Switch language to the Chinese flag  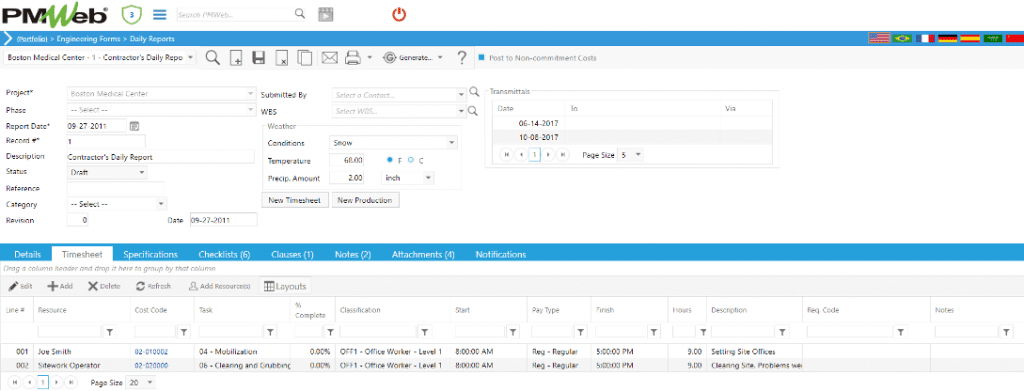(x=1015, y=39)
